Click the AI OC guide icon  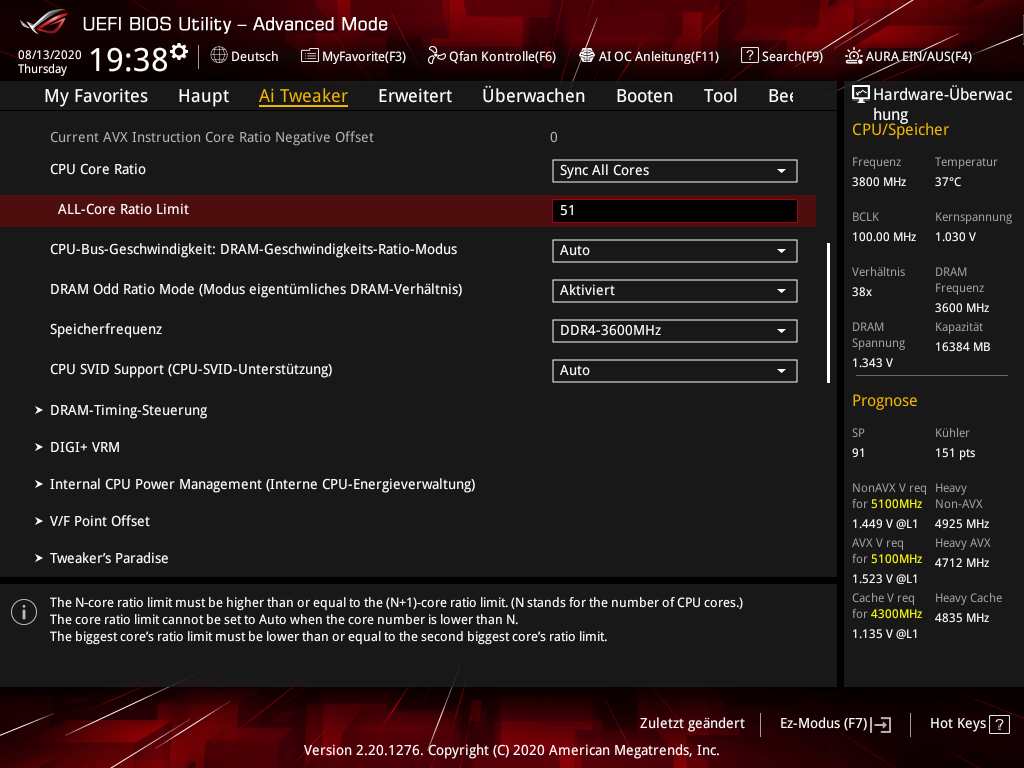586,56
